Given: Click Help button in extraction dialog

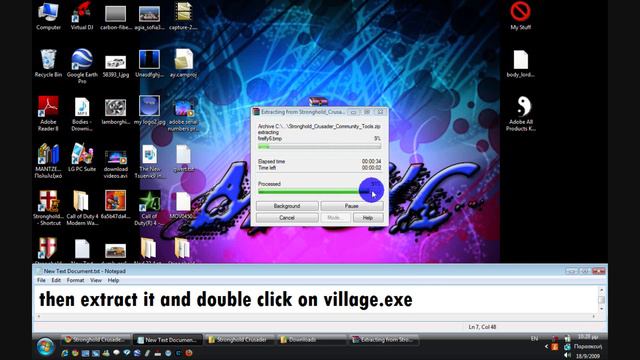Looking at the screenshot, I should tap(368, 218).
